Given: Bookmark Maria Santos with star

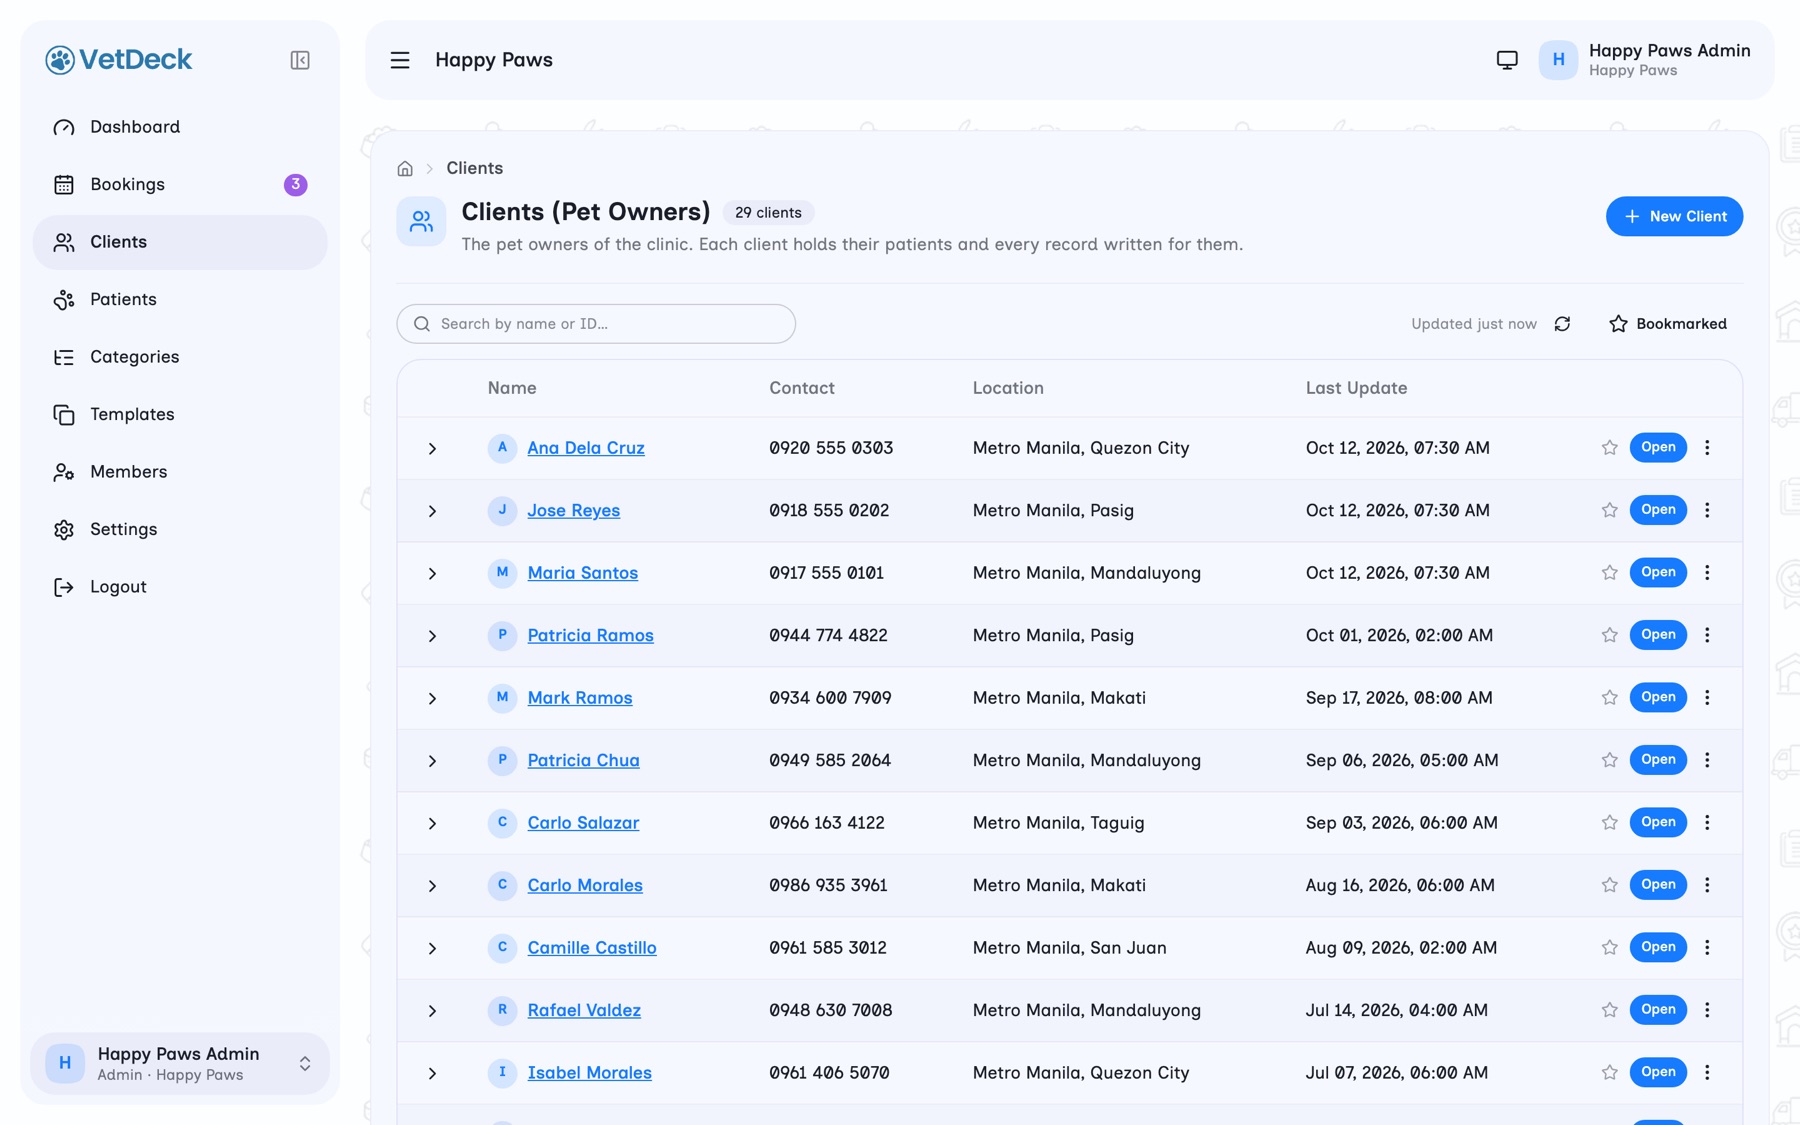Looking at the screenshot, I should (1609, 572).
